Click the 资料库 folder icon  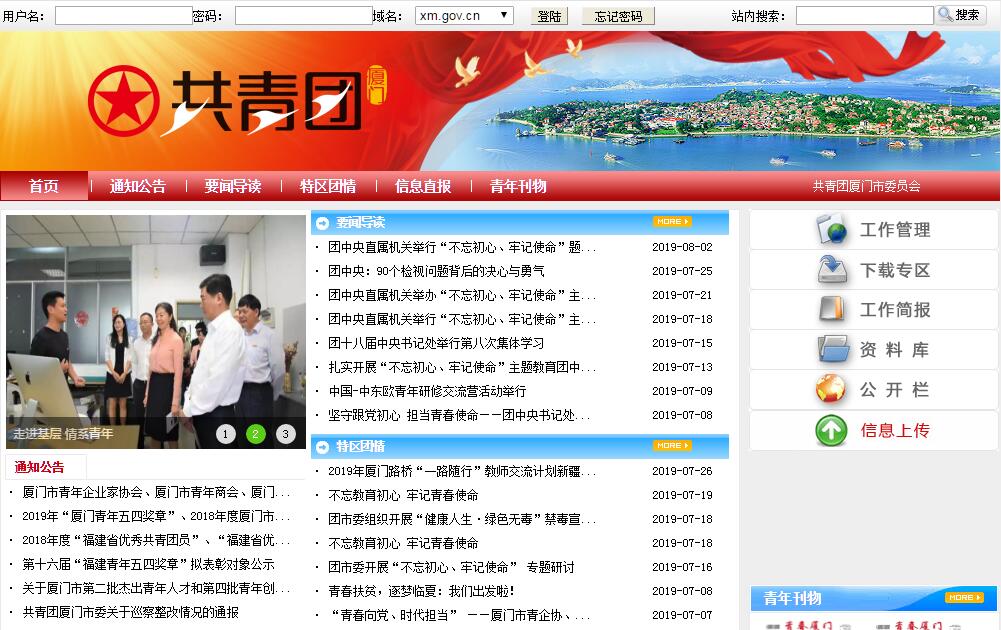pos(832,350)
